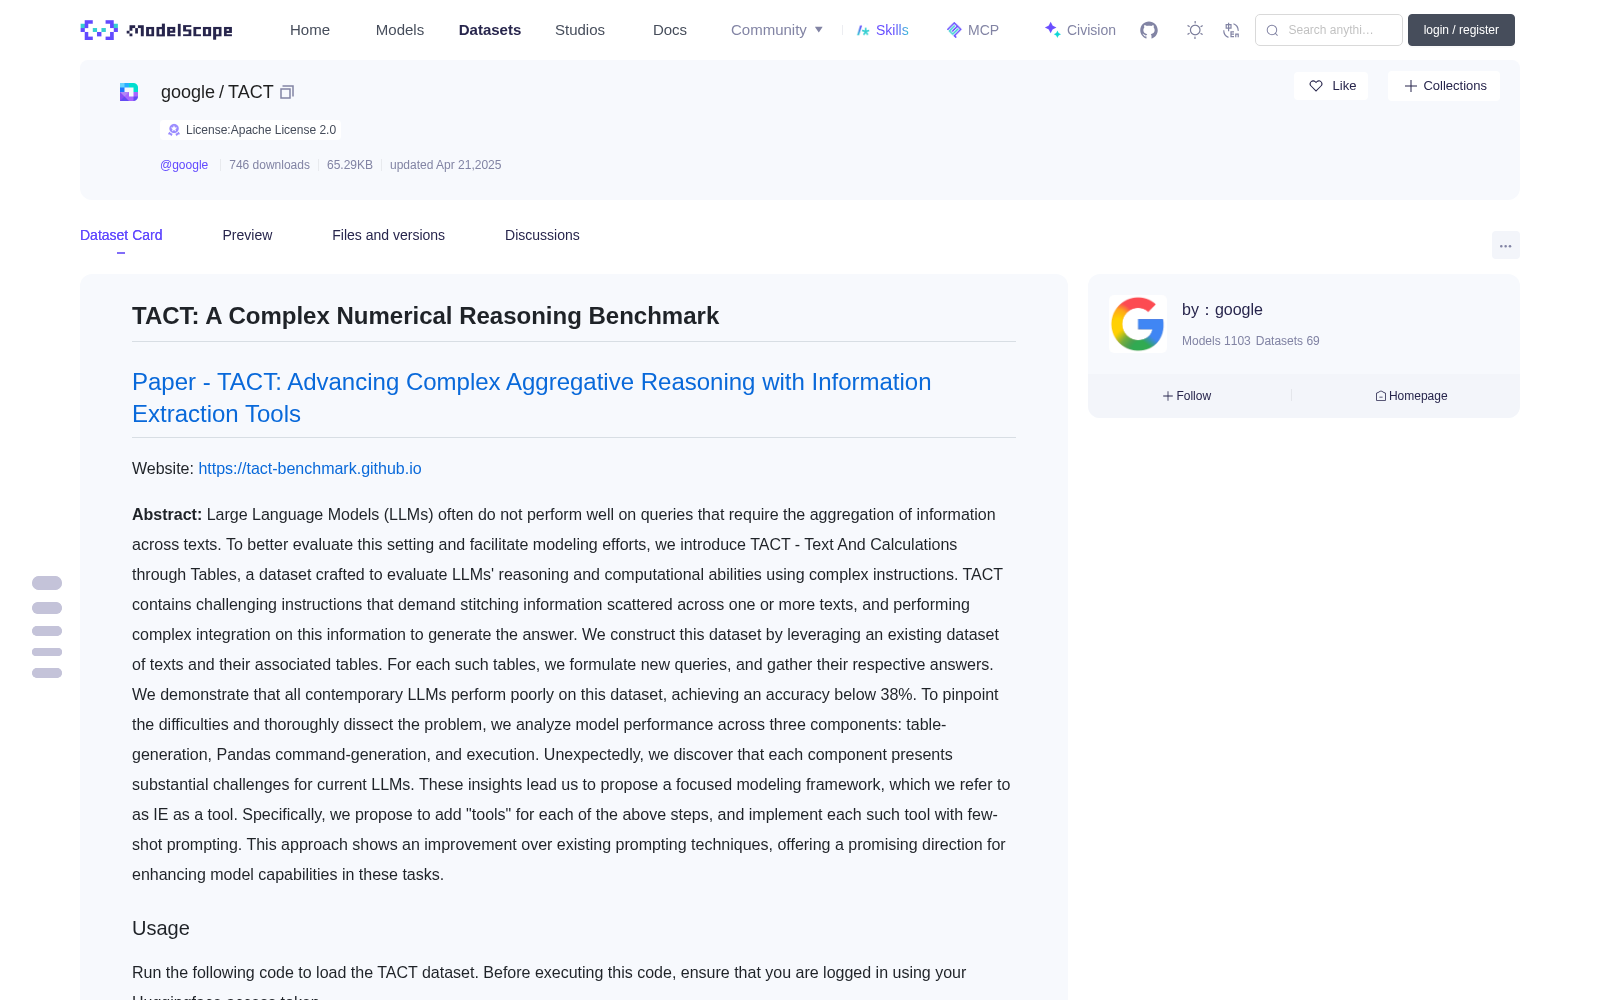Click the Datasets 69 count
The height and width of the screenshot is (1000, 1600).
point(1288,341)
